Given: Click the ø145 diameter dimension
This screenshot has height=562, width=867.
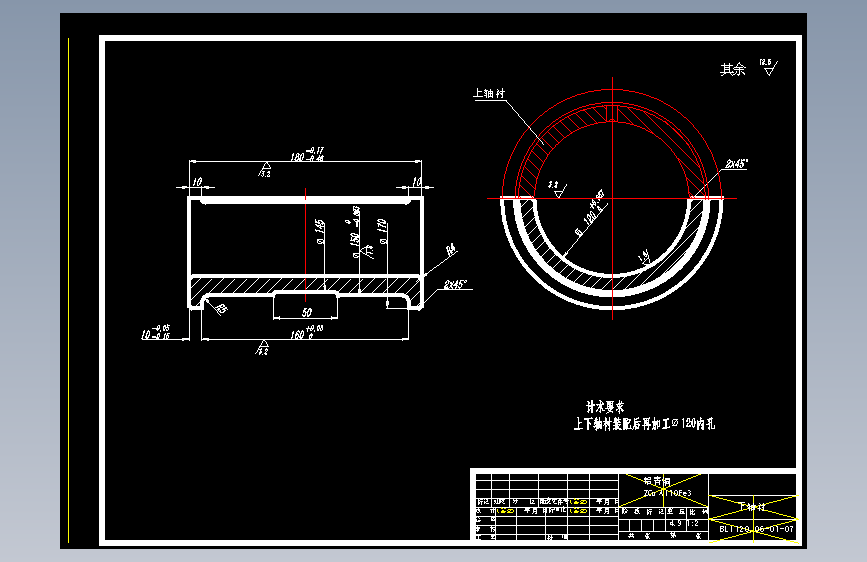Looking at the screenshot, I should click(320, 232).
